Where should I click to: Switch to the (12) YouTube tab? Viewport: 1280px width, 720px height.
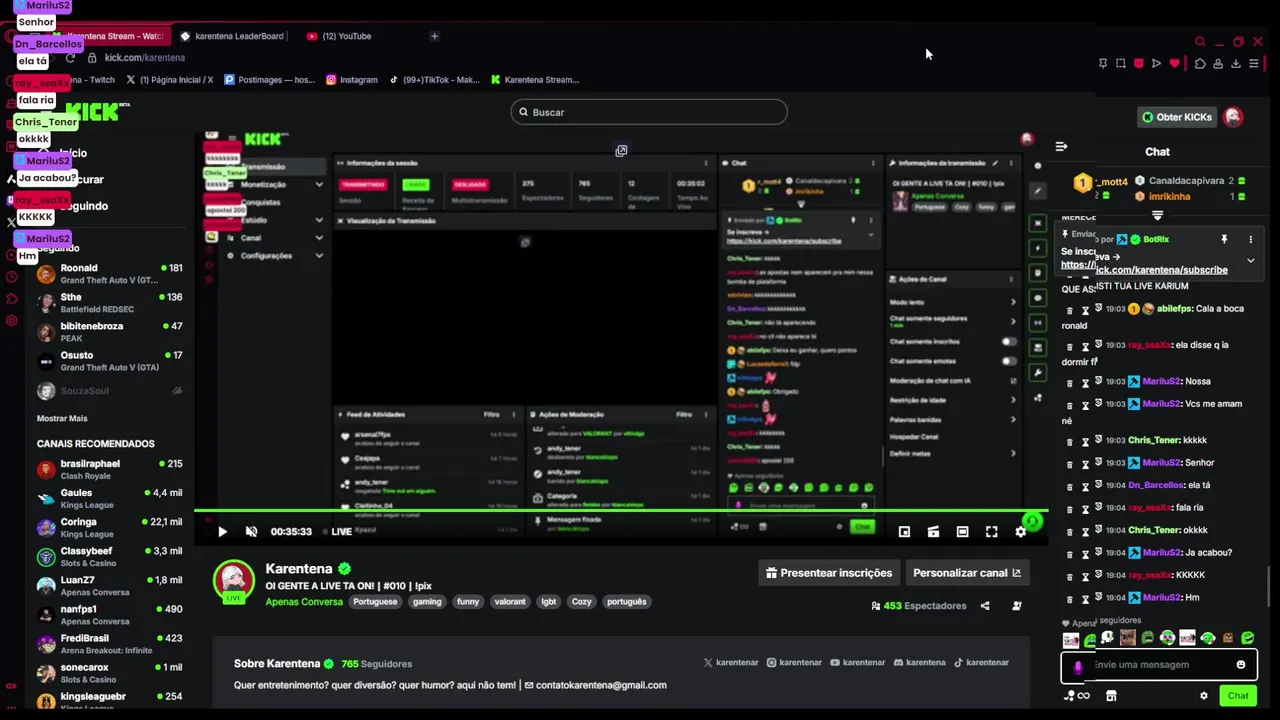click(x=340, y=36)
